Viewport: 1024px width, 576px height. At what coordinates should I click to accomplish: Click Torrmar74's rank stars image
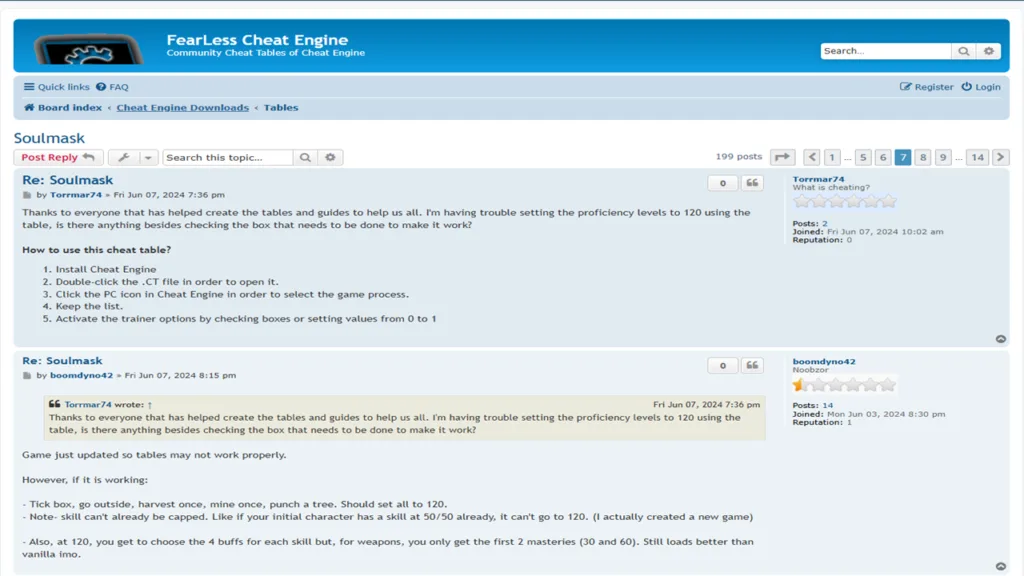pos(845,202)
